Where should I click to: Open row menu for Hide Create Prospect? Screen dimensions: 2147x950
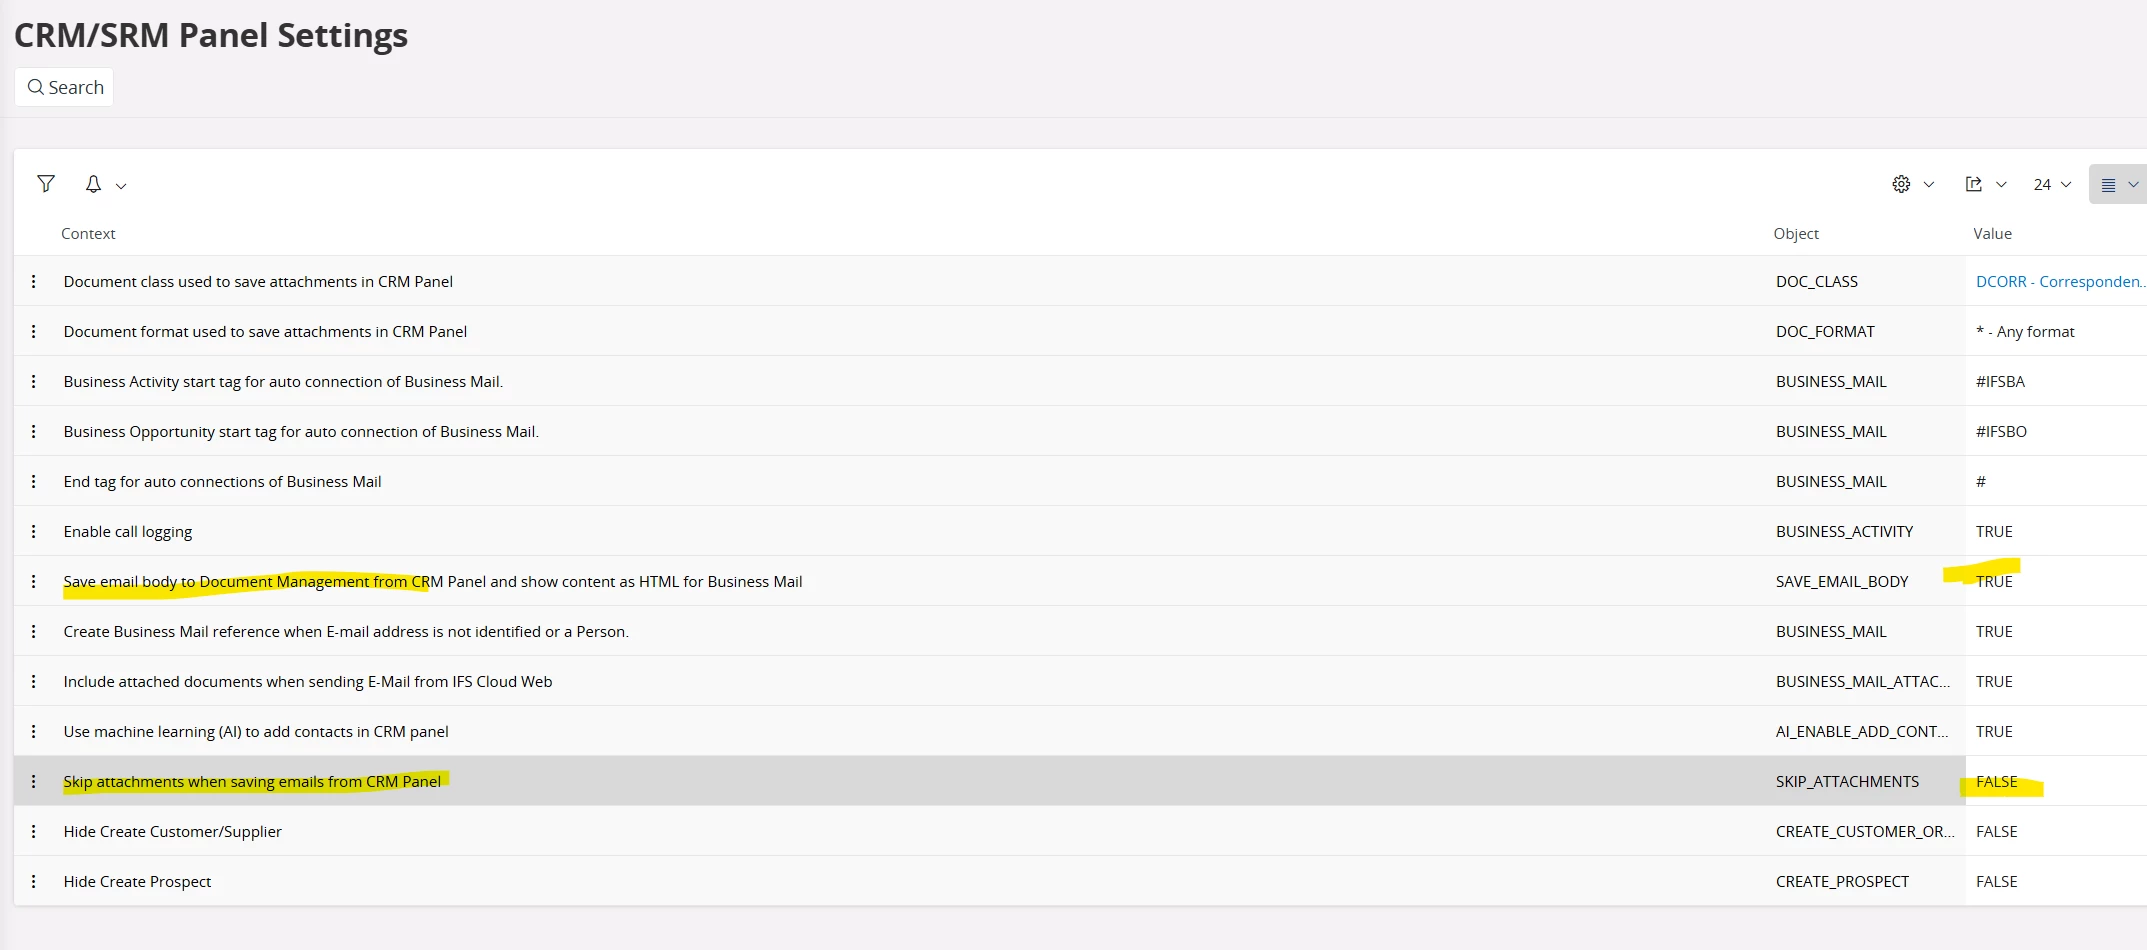coord(34,881)
